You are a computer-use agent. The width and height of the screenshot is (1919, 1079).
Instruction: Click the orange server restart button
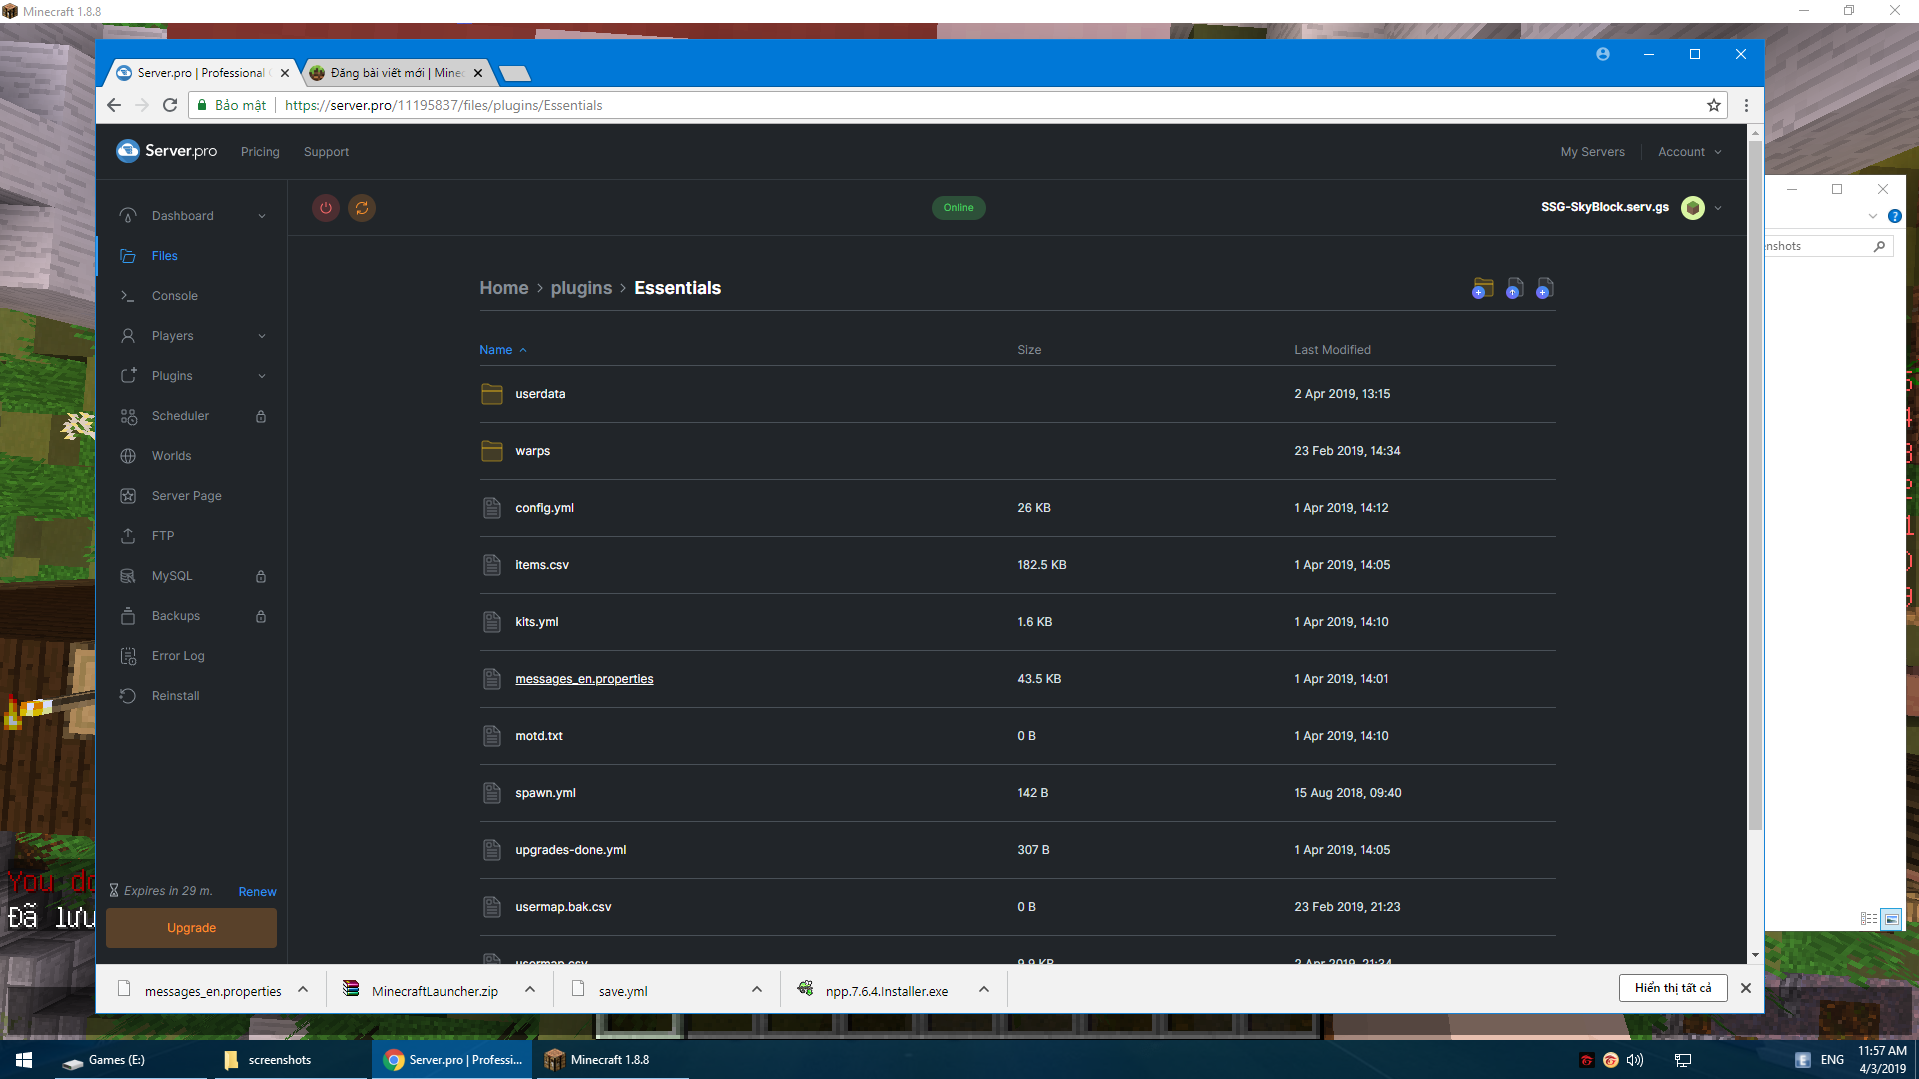362,208
